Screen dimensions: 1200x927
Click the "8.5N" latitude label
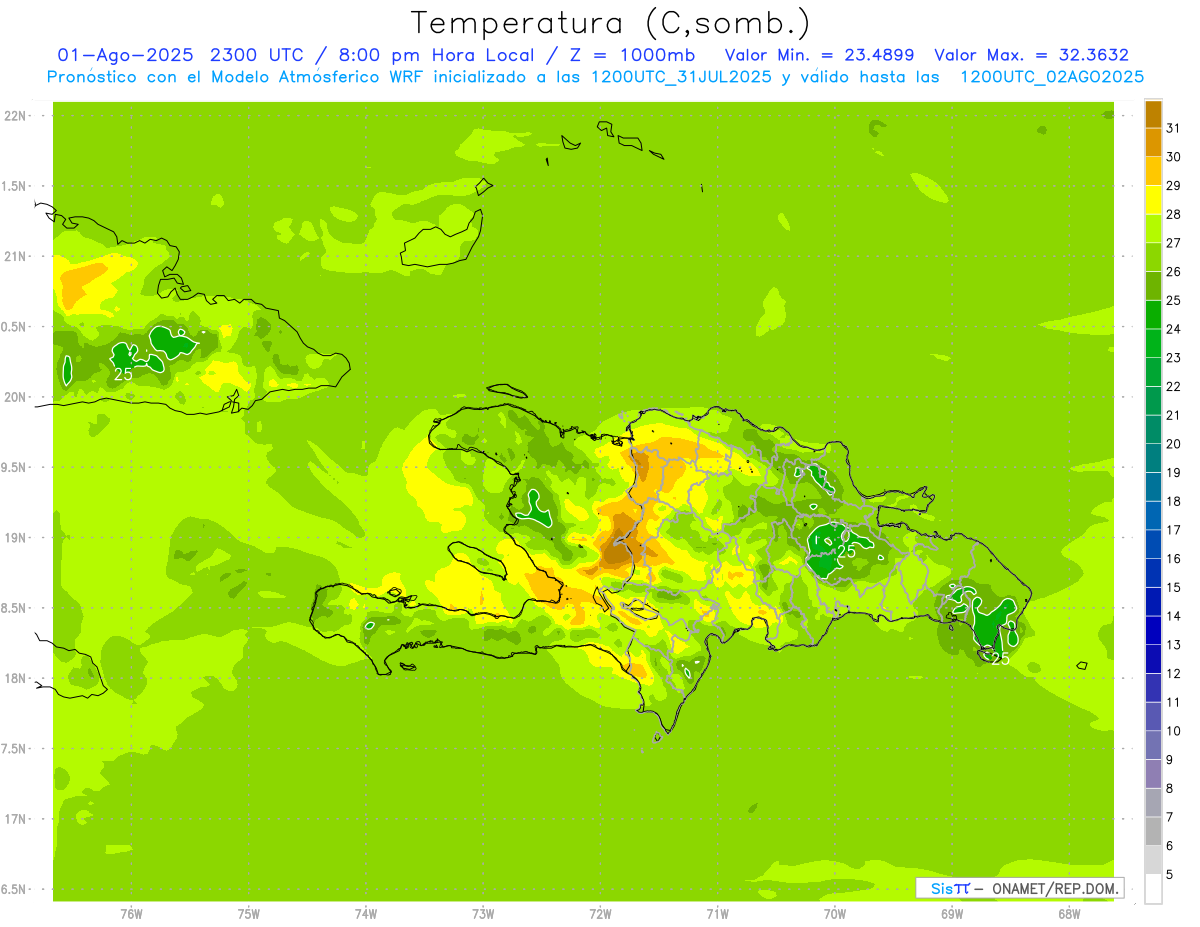[x=14, y=608]
